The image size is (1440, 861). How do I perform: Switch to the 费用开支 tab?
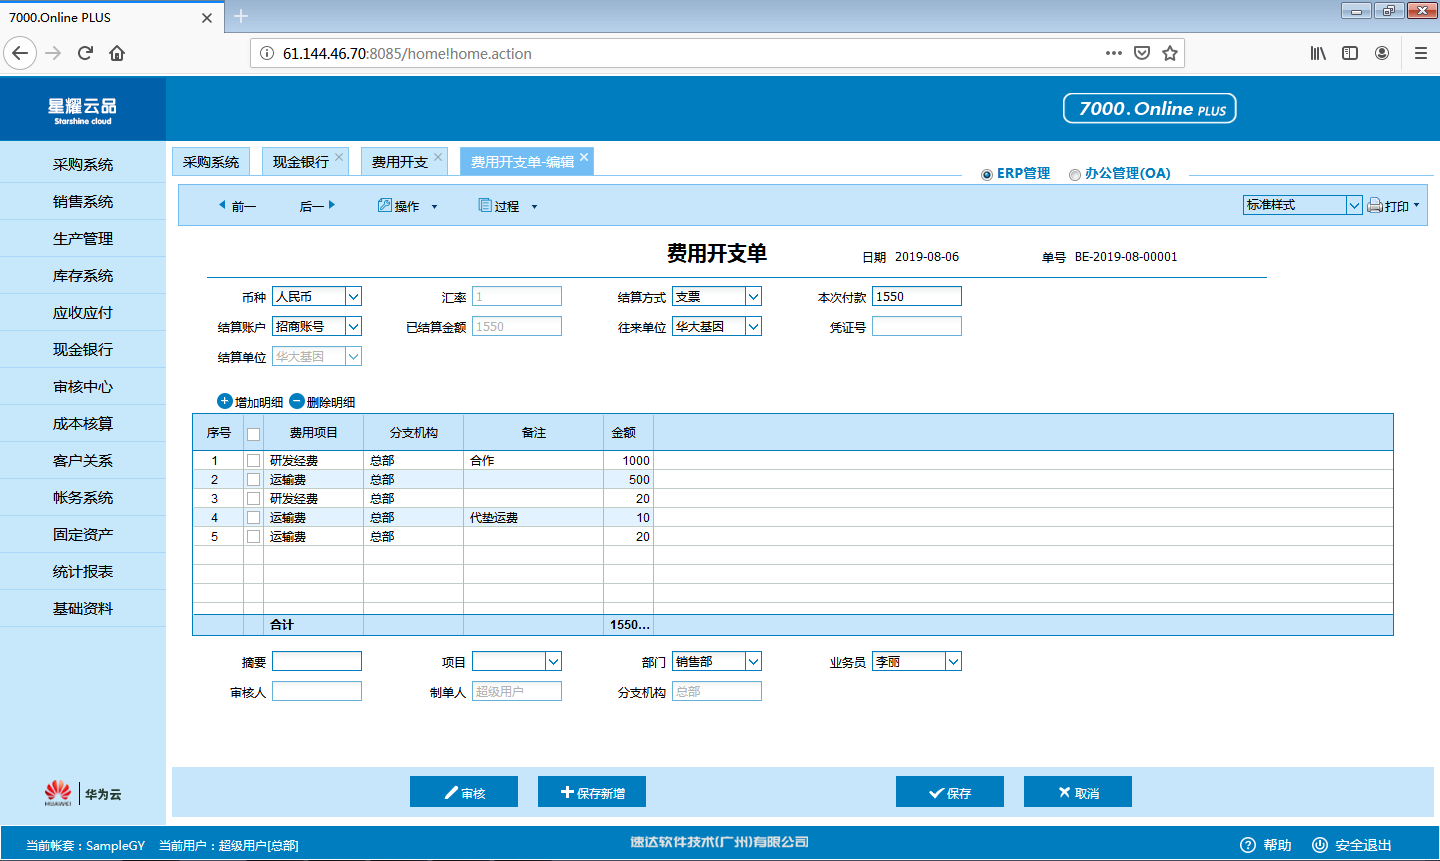click(400, 162)
